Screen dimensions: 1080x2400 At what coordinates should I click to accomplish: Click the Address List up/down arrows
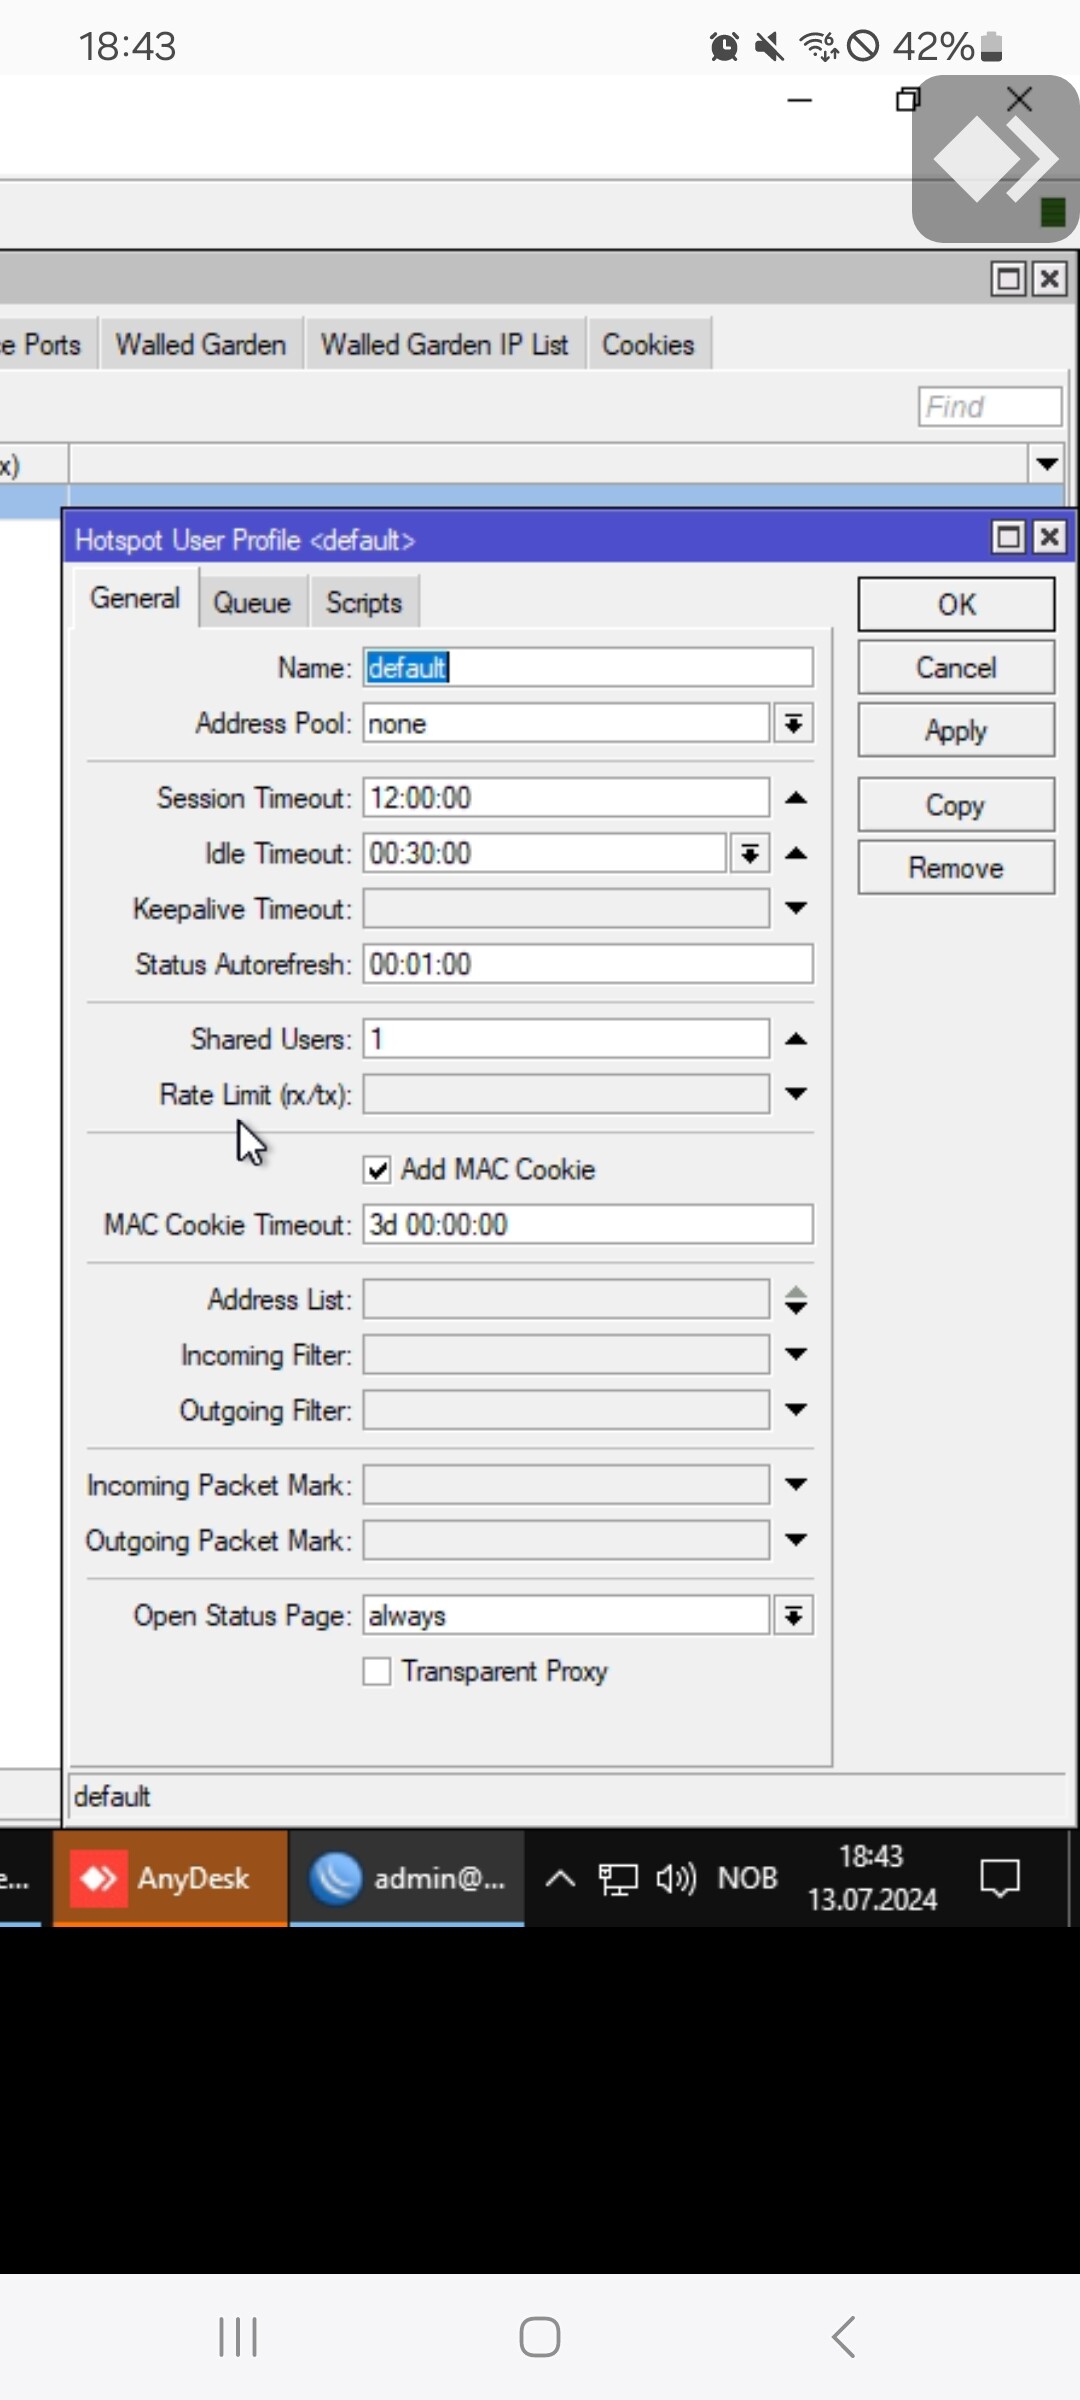[x=796, y=1300]
